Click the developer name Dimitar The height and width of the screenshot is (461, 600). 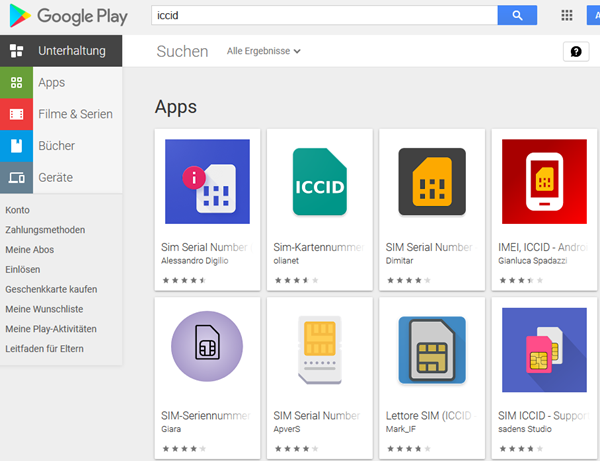(399, 261)
